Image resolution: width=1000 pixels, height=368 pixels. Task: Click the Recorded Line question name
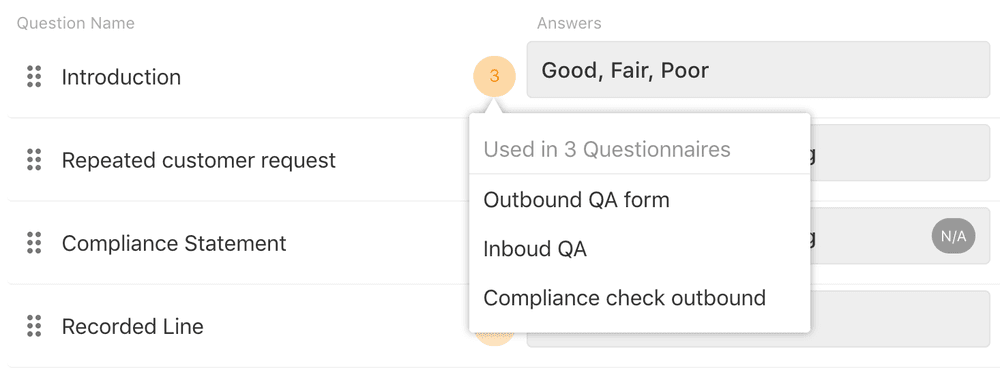(x=133, y=327)
